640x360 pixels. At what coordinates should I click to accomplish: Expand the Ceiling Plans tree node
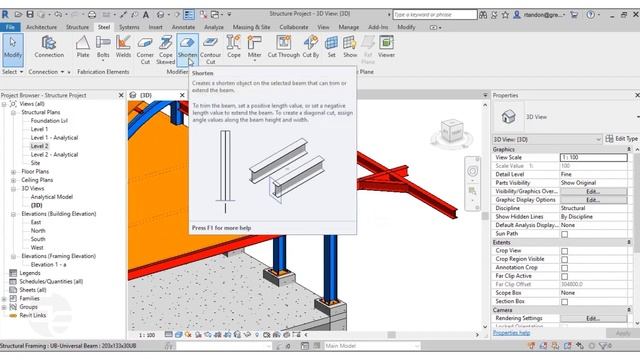(13, 180)
